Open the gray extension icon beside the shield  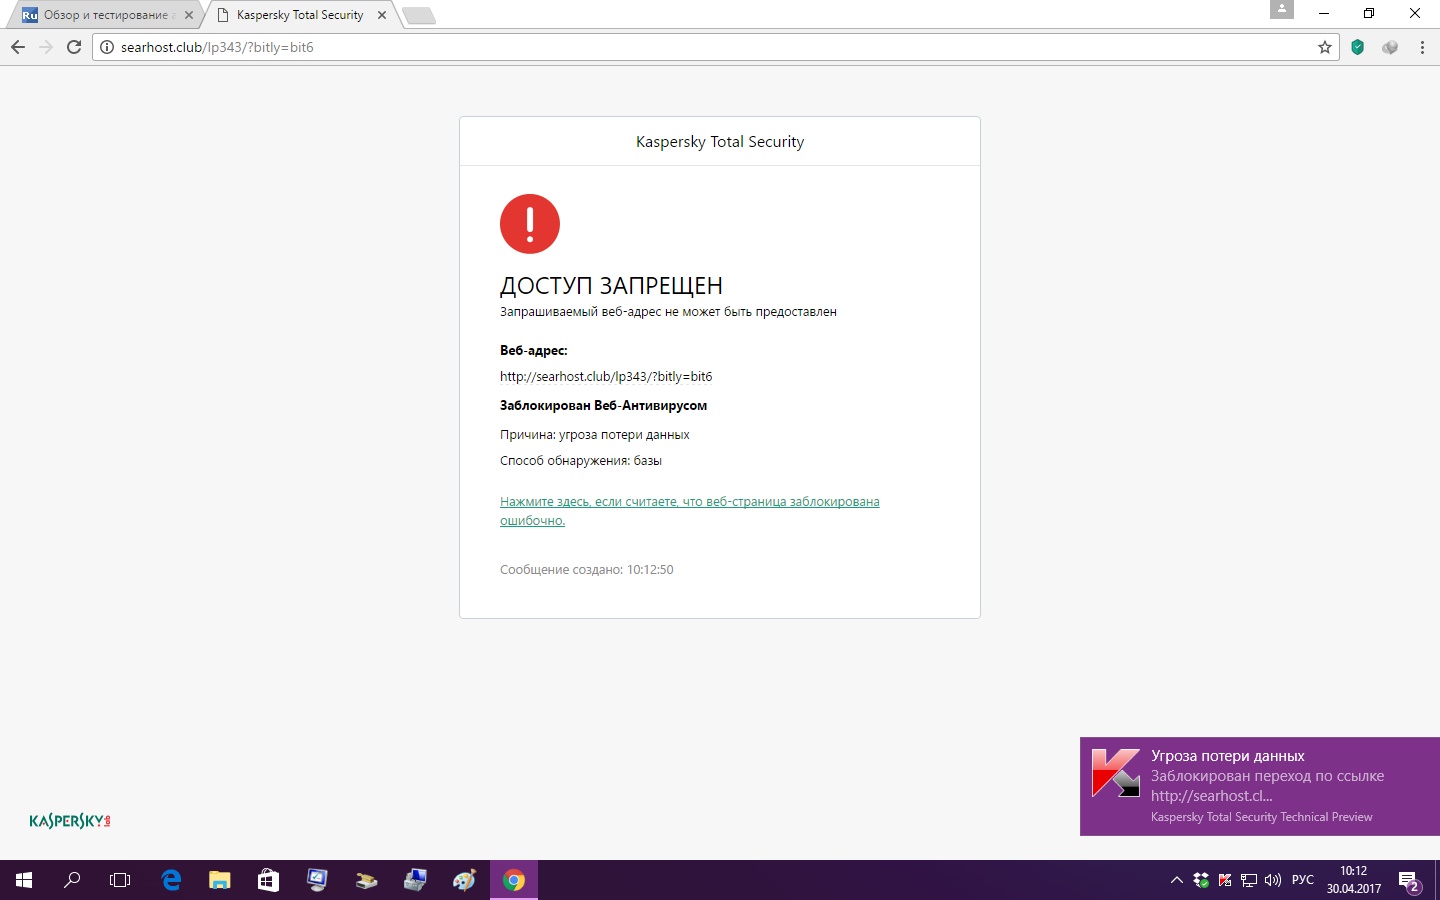pos(1390,47)
